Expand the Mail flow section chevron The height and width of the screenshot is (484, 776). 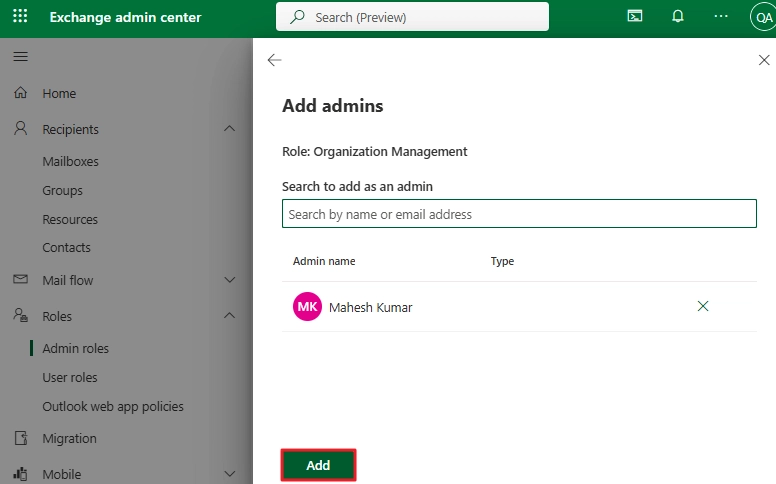click(x=229, y=280)
